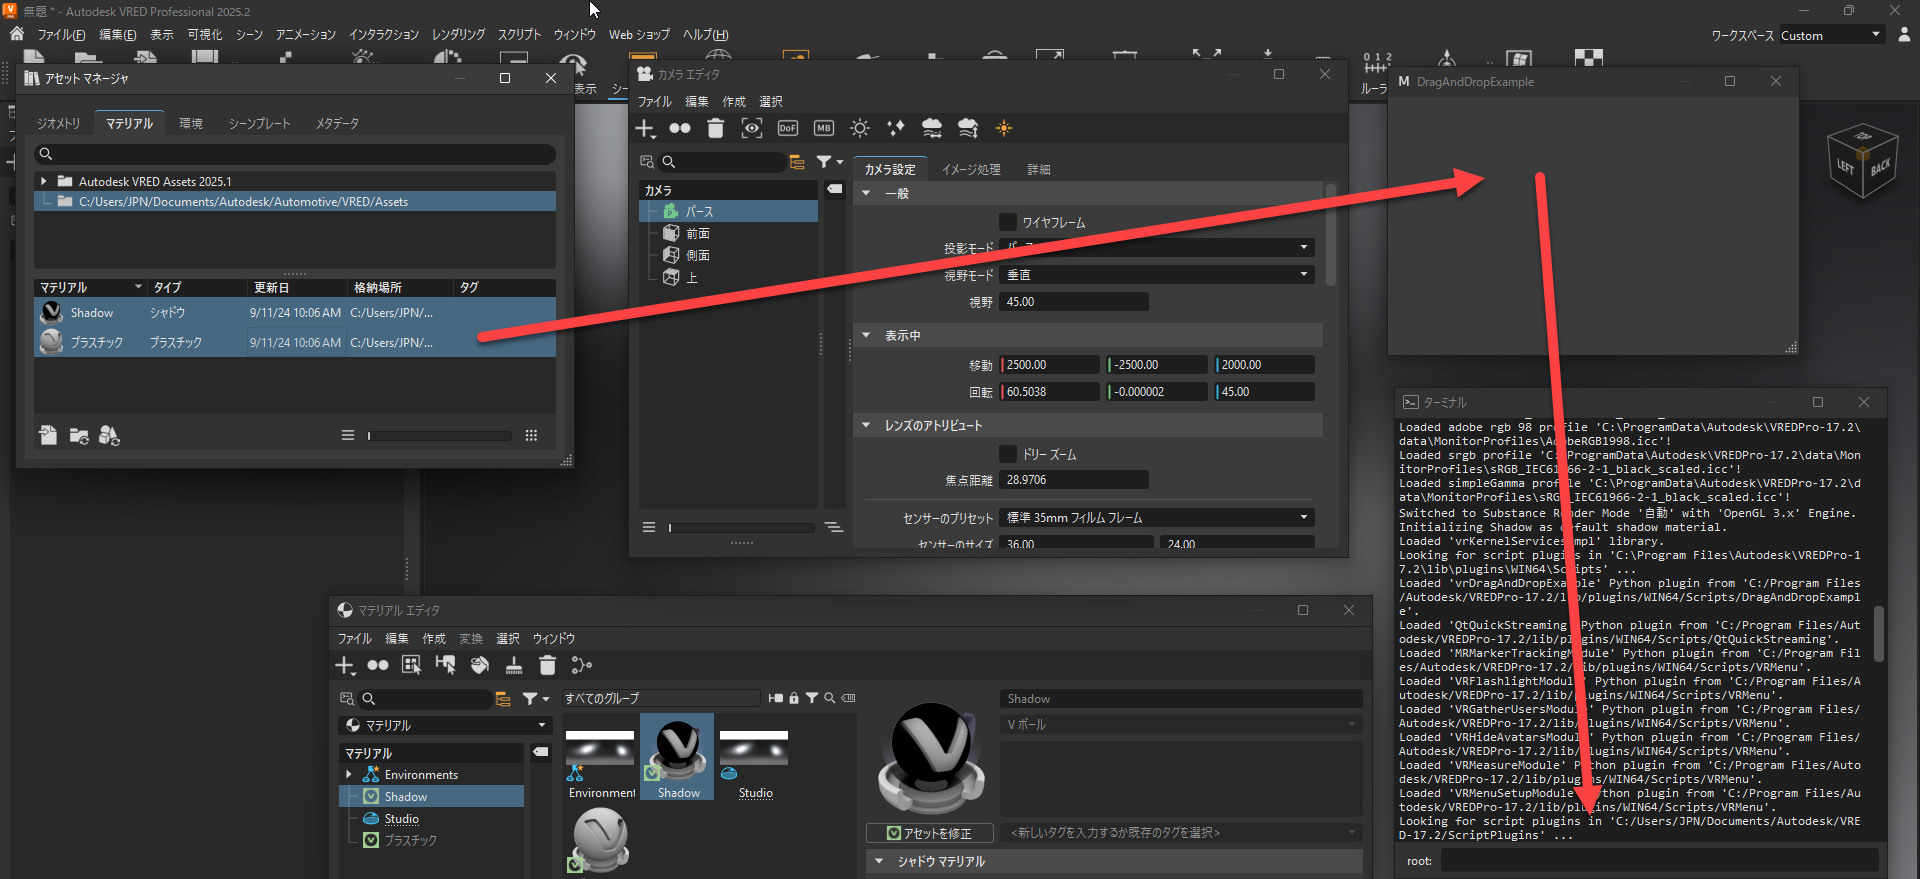The image size is (1920, 879).
Task: Open the イメージ処理 tab in Camera Editor
Action: click(971, 169)
